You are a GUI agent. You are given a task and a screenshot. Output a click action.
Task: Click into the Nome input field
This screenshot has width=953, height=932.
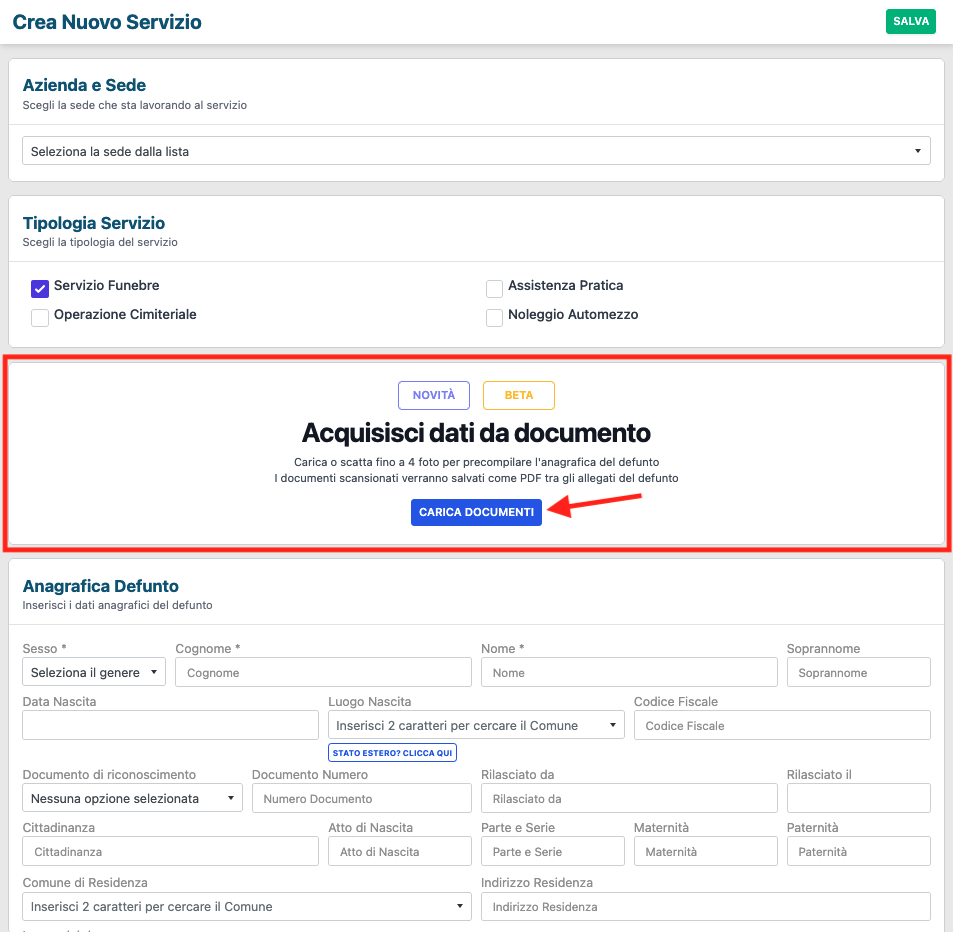(x=629, y=672)
